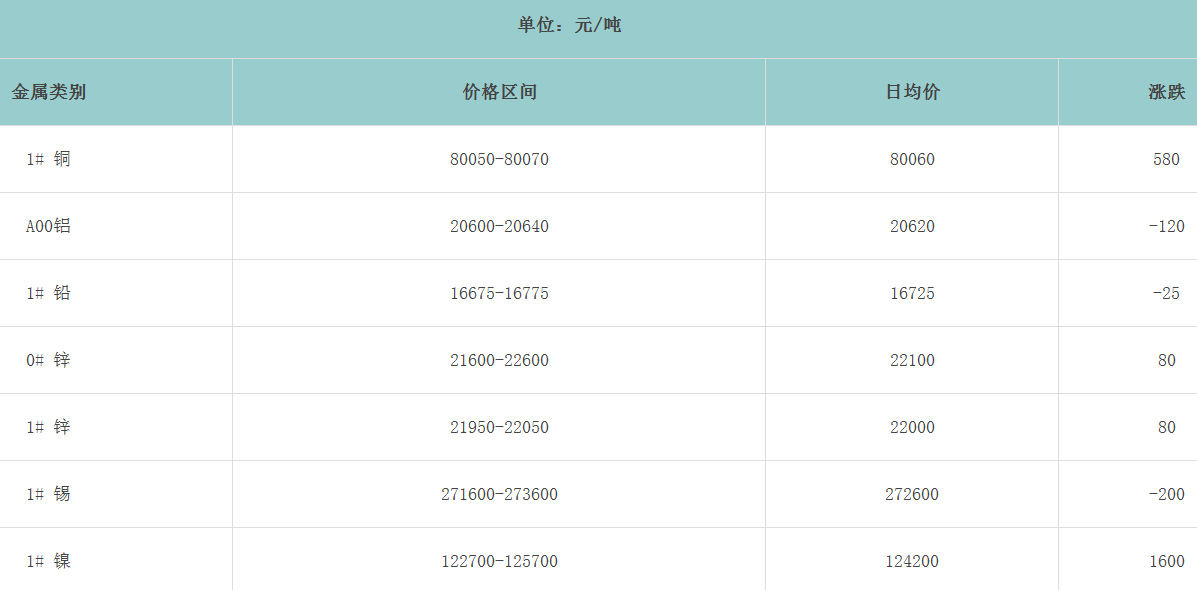Click the 涨跌 column header
Image resolution: width=1197 pixels, height=590 pixels.
[x=1166, y=92]
